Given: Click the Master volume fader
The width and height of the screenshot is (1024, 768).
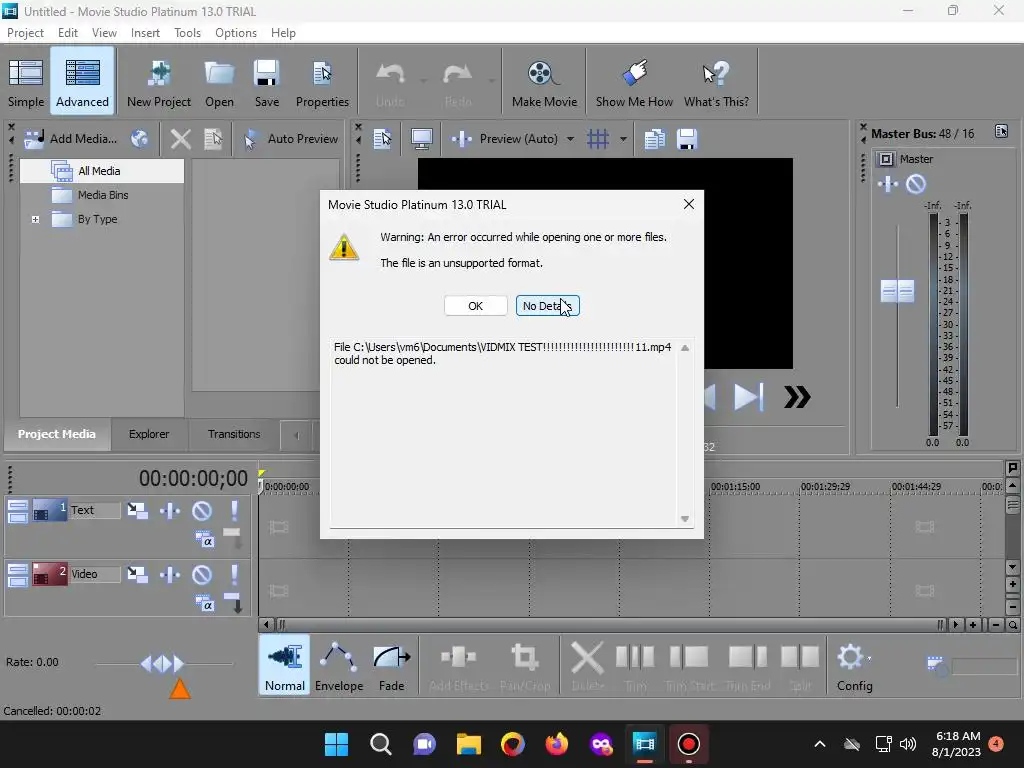Looking at the screenshot, I should pyautogui.click(x=897, y=291).
